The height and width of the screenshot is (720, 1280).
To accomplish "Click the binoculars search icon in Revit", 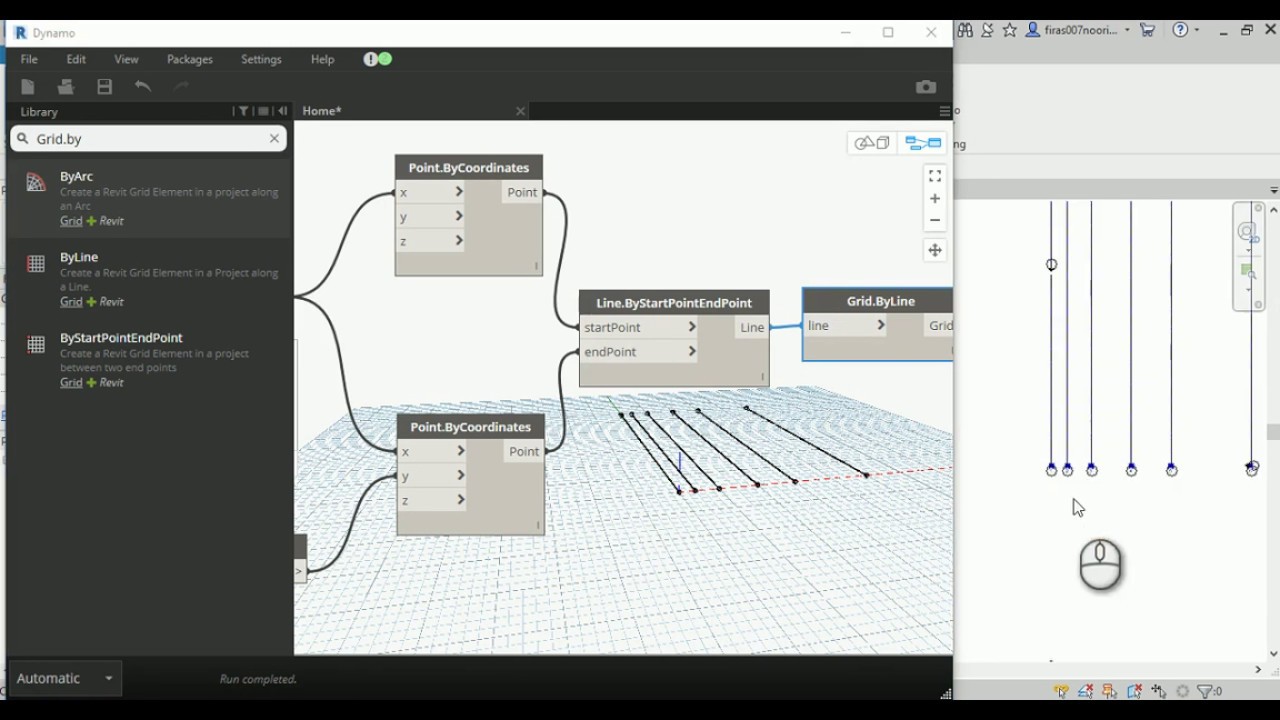I will [965, 30].
